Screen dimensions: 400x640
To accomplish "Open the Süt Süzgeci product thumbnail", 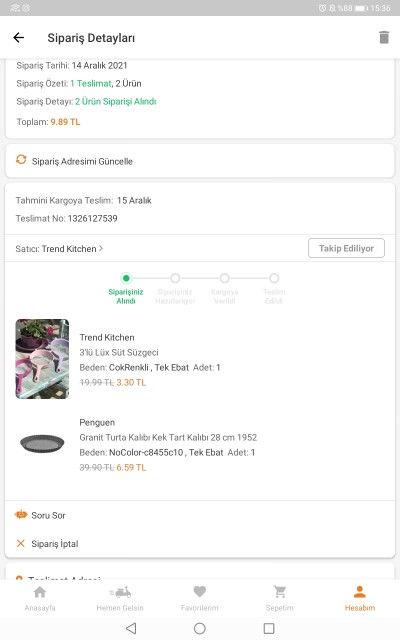I will tap(42, 359).
